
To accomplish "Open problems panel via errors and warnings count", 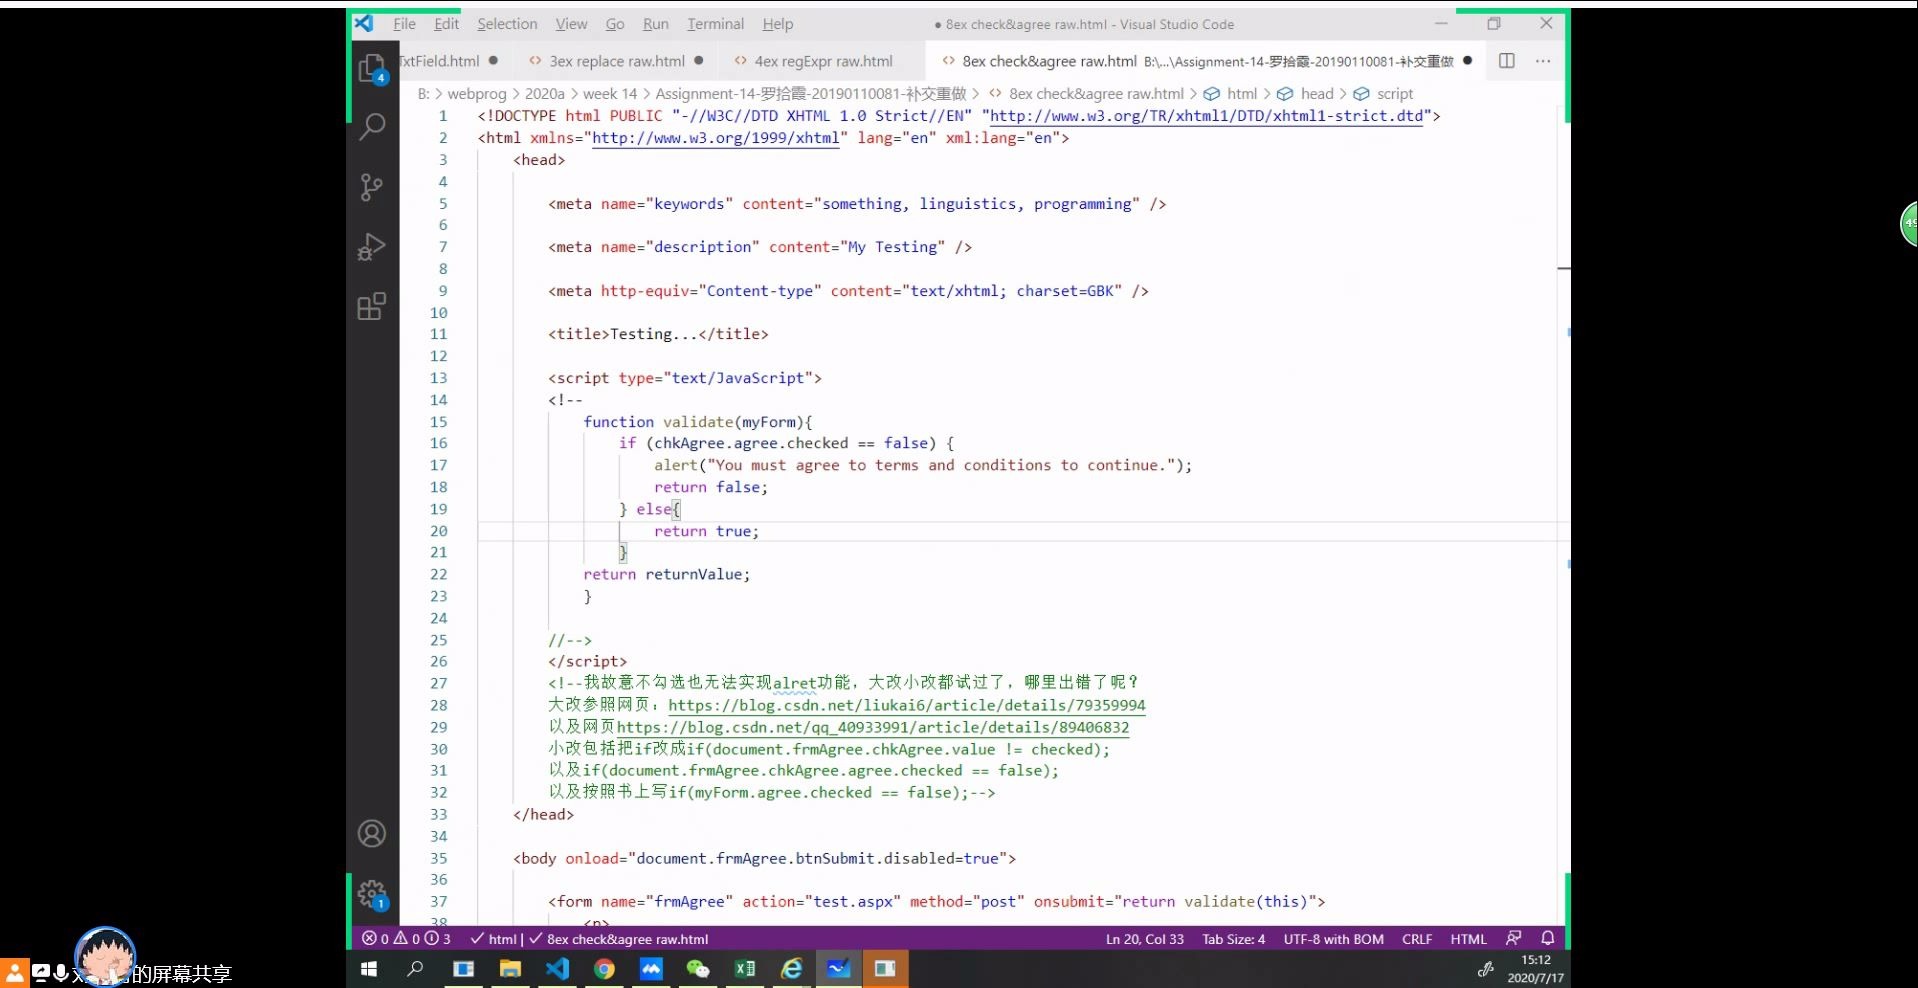I will pyautogui.click(x=406, y=939).
